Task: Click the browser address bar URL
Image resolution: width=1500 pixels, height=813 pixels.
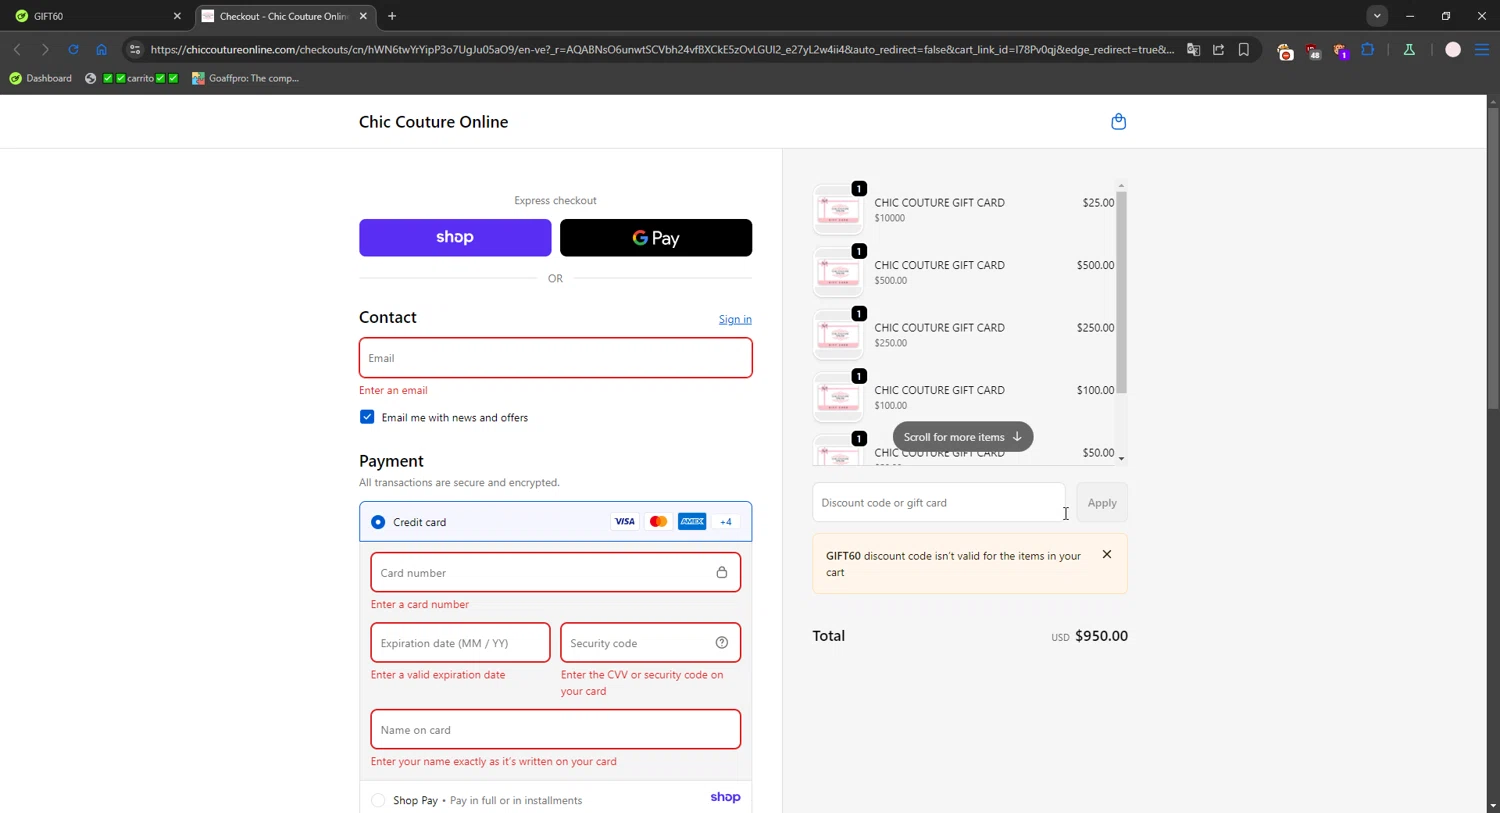Action: click(x=661, y=49)
